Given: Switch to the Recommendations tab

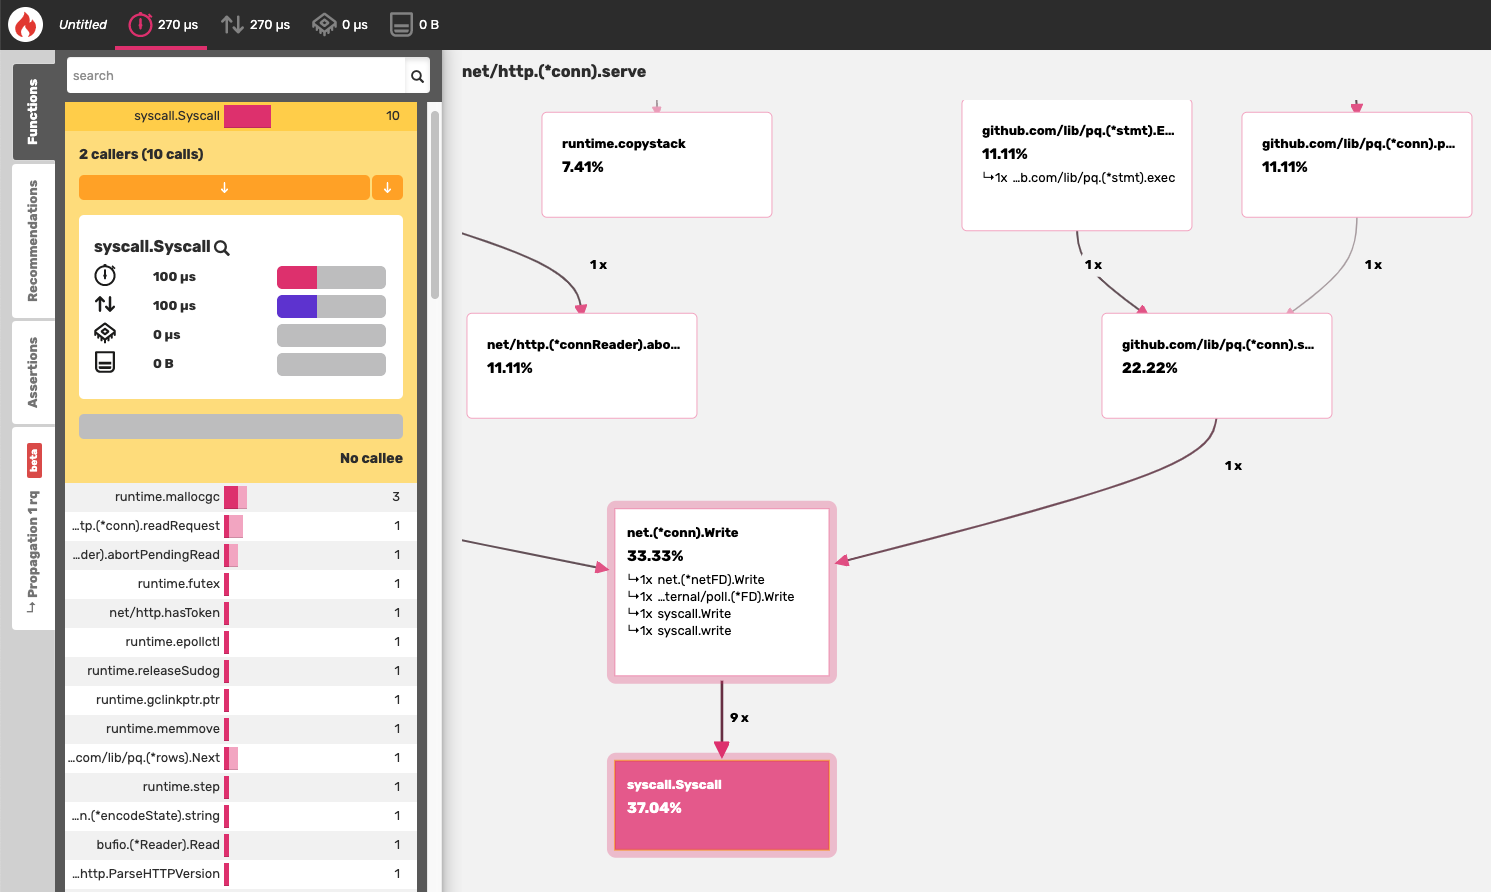Looking at the screenshot, I should click(33, 242).
